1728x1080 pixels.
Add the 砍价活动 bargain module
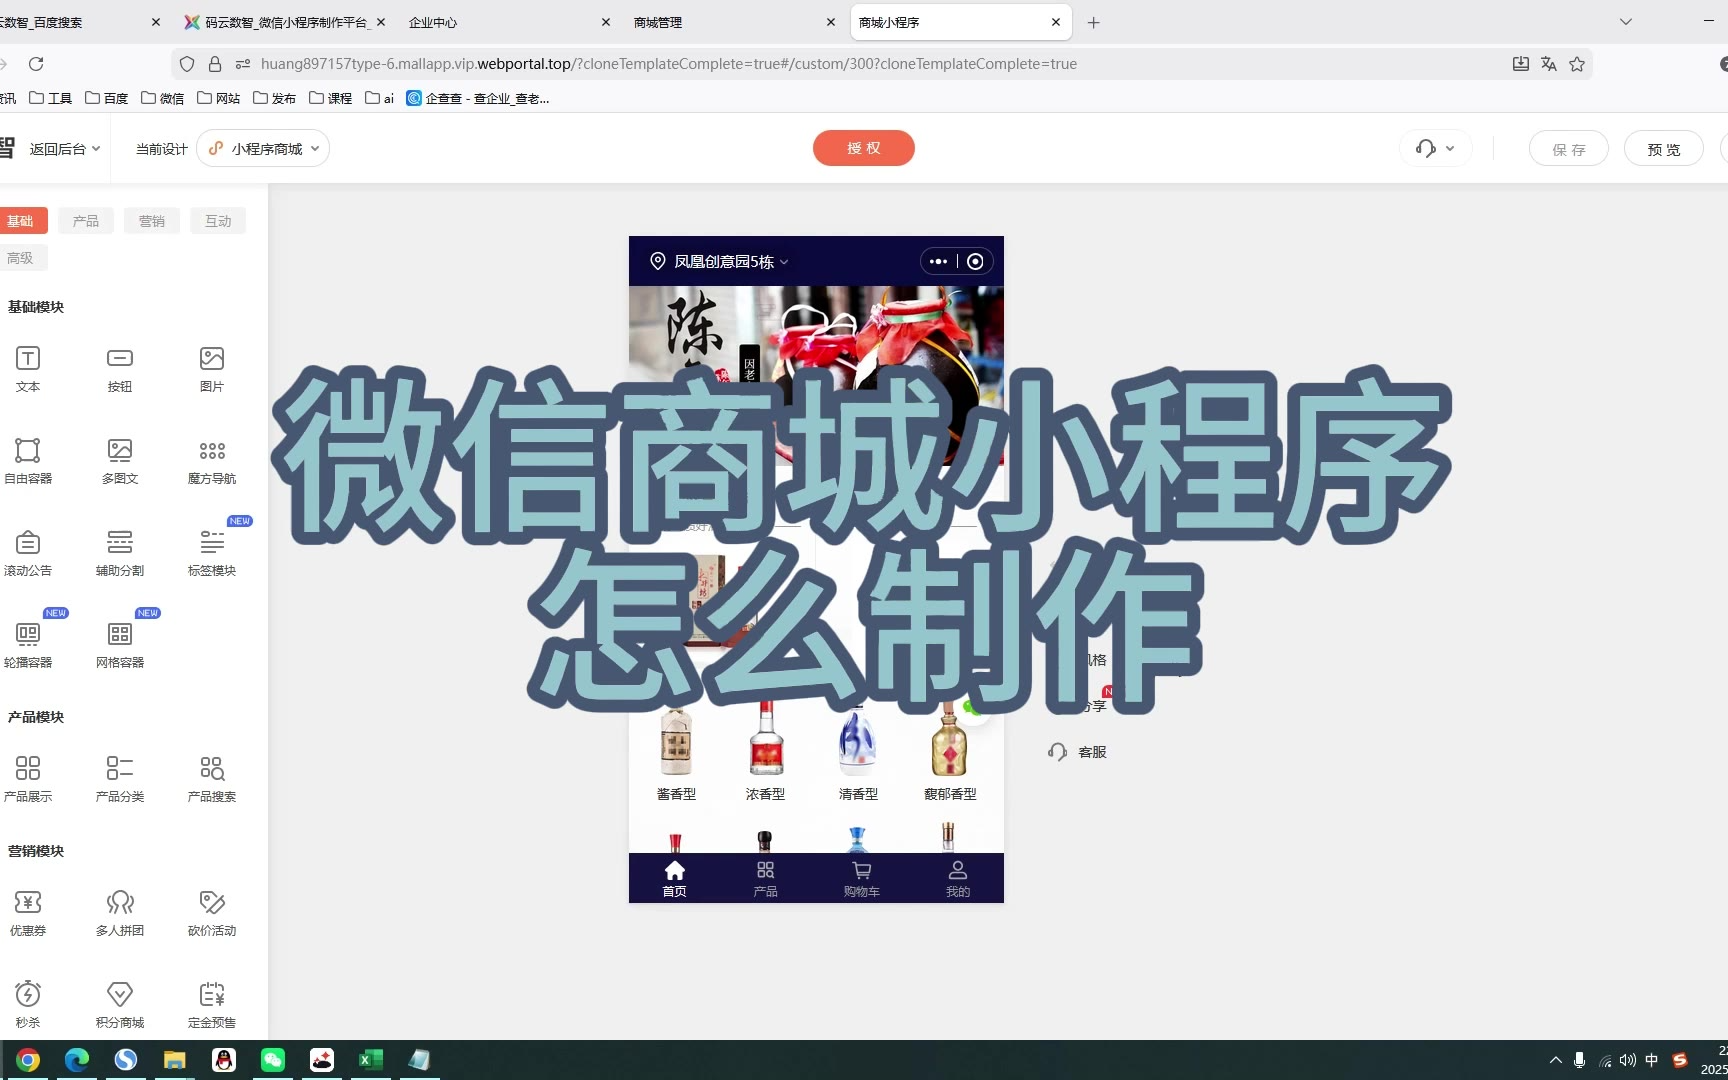212,912
